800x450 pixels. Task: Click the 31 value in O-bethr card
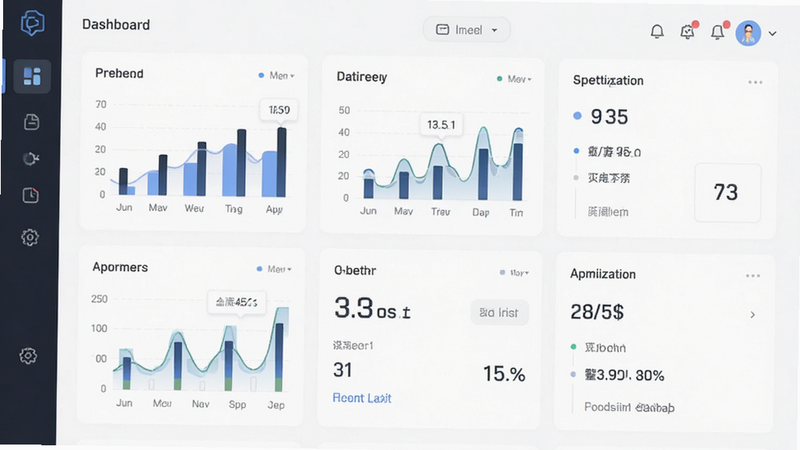pos(342,370)
